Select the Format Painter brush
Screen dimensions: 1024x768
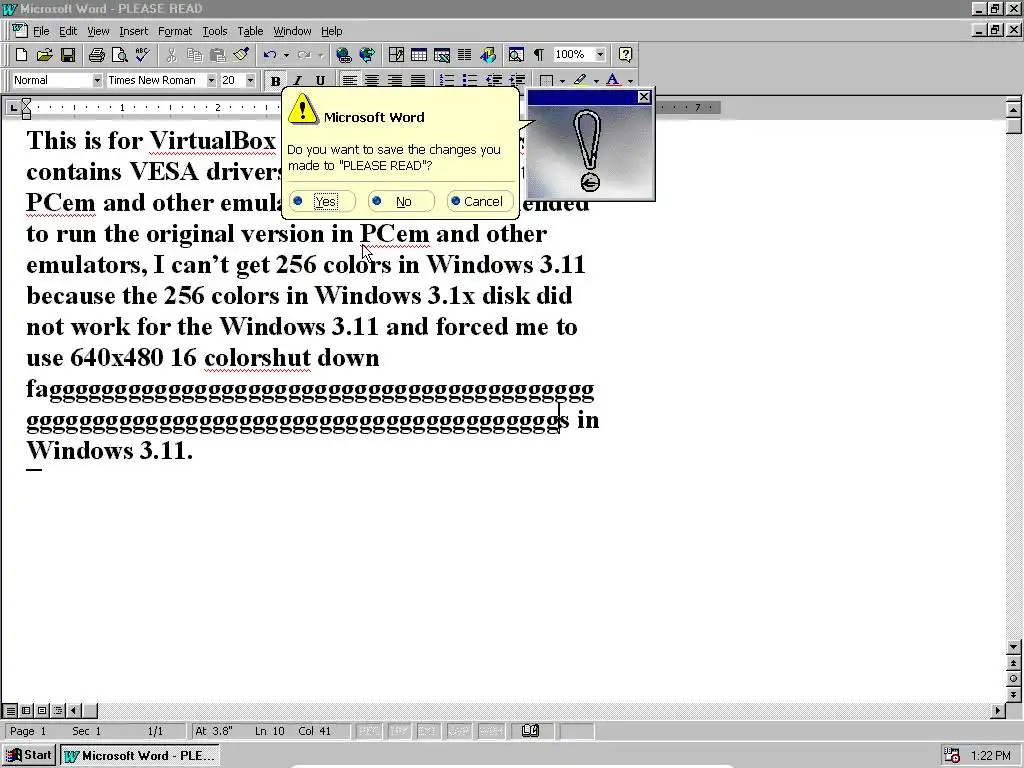[241, 55]
